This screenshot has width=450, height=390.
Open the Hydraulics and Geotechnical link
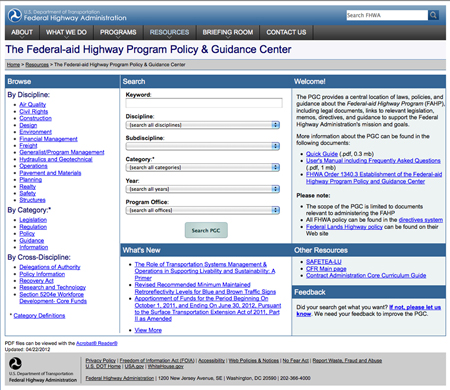tap(56, 159)
